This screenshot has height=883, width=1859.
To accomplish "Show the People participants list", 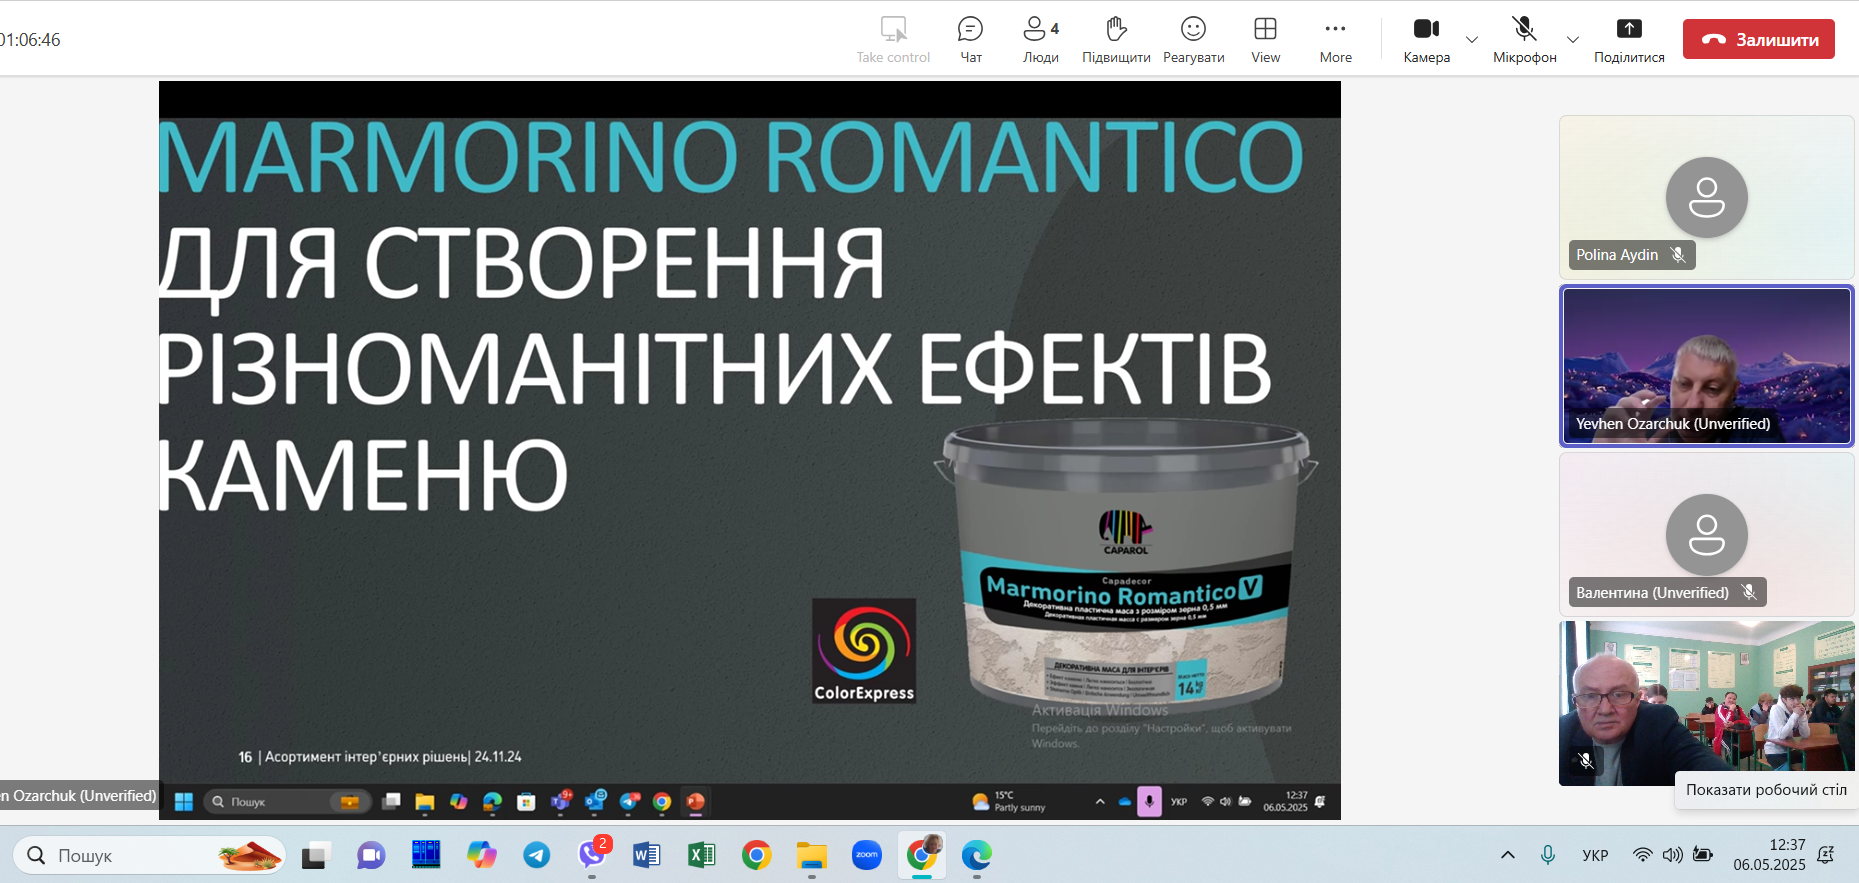I will (1040, 40).
